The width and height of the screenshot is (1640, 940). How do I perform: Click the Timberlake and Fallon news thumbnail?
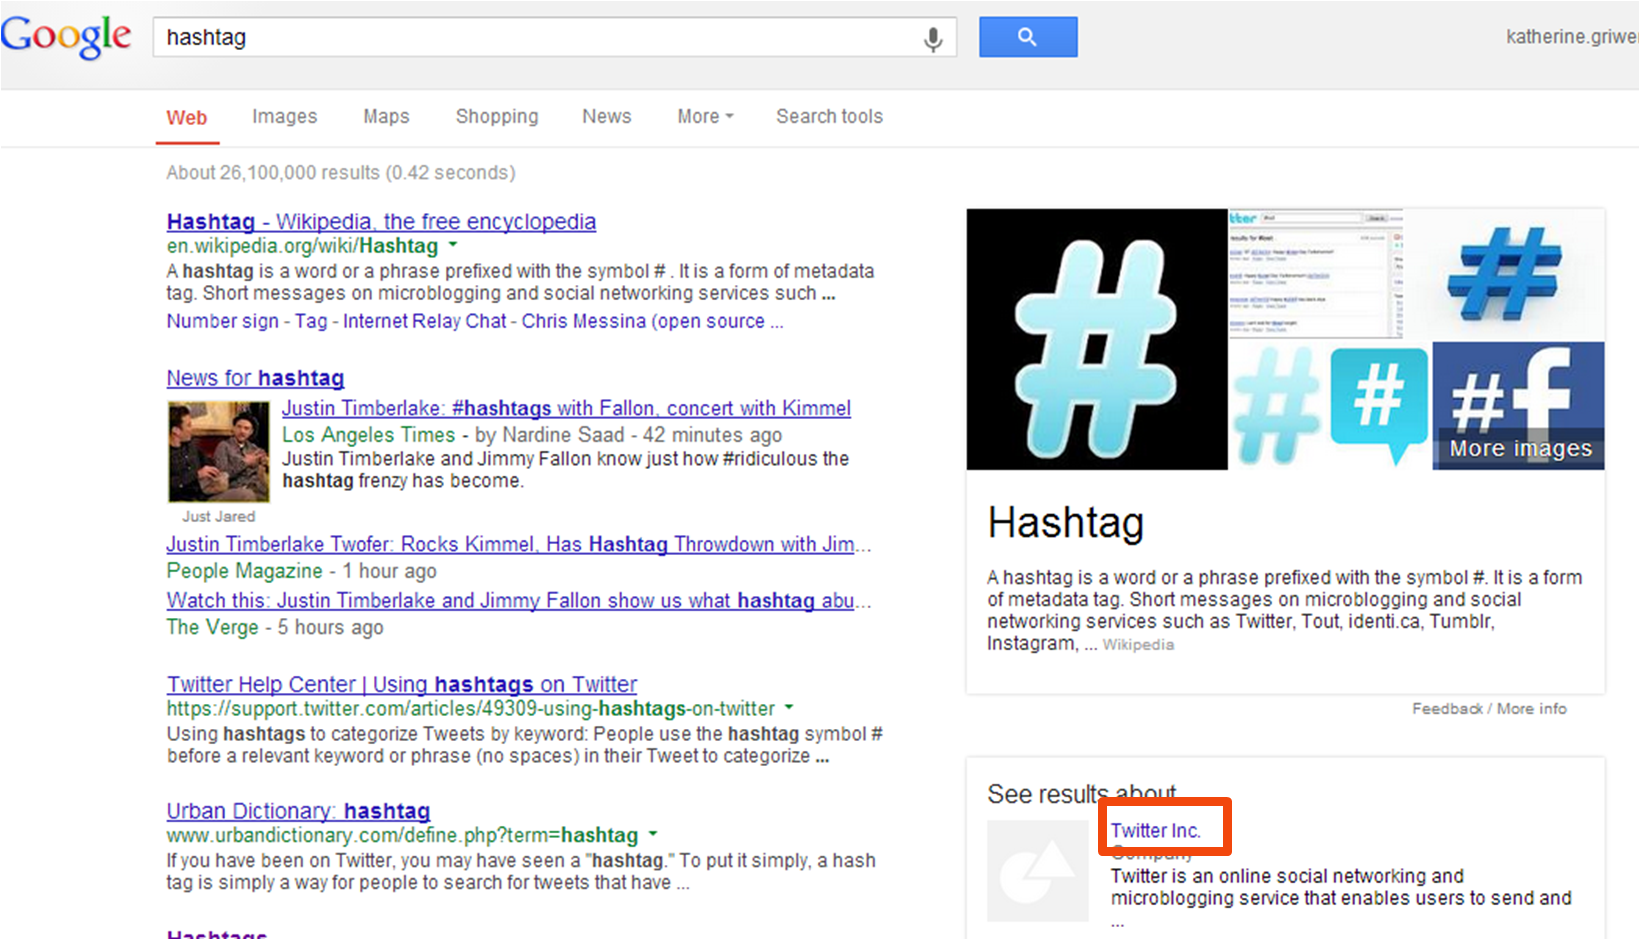[219, 451]
